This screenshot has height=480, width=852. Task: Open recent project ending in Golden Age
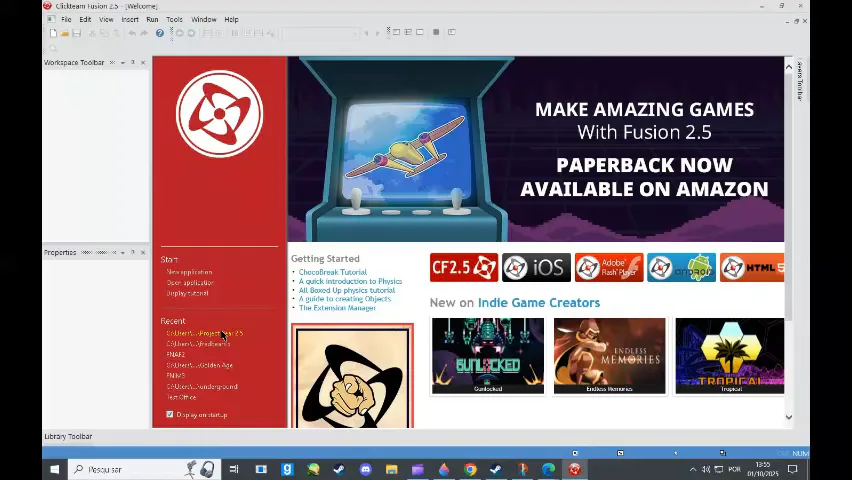click(199, 365)
